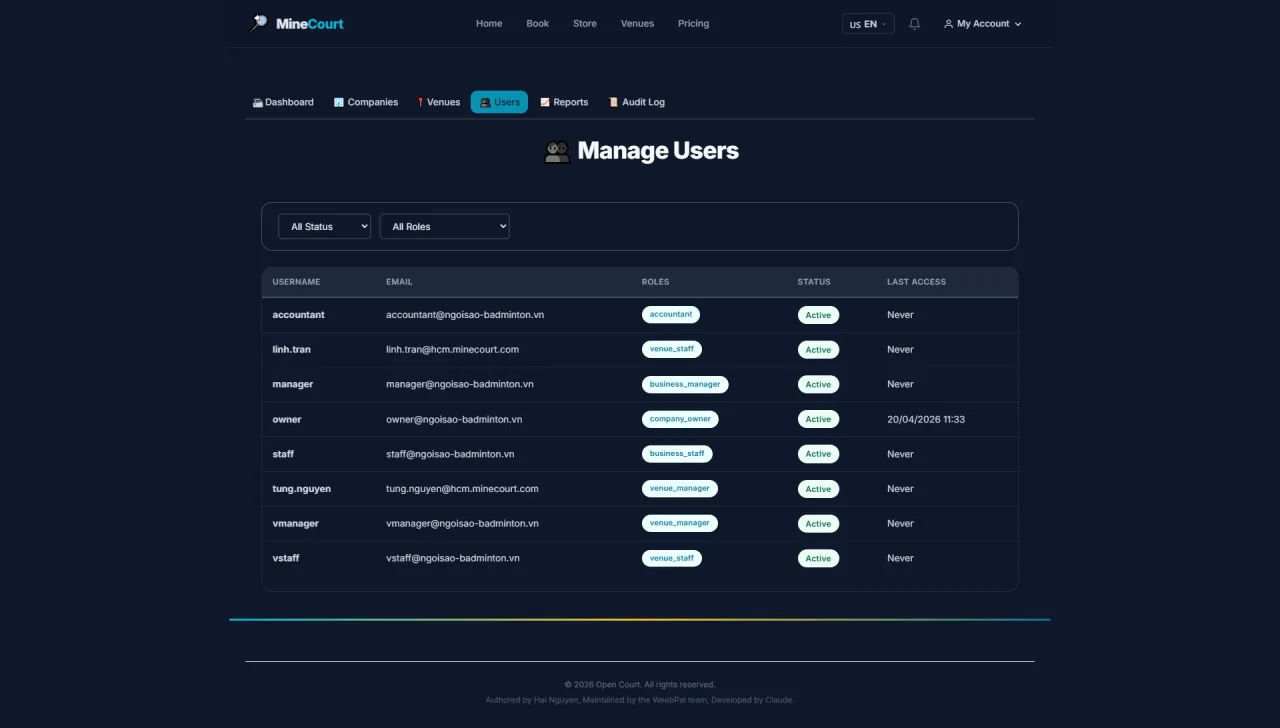Click the EMAIL column header

click(399, 282)
